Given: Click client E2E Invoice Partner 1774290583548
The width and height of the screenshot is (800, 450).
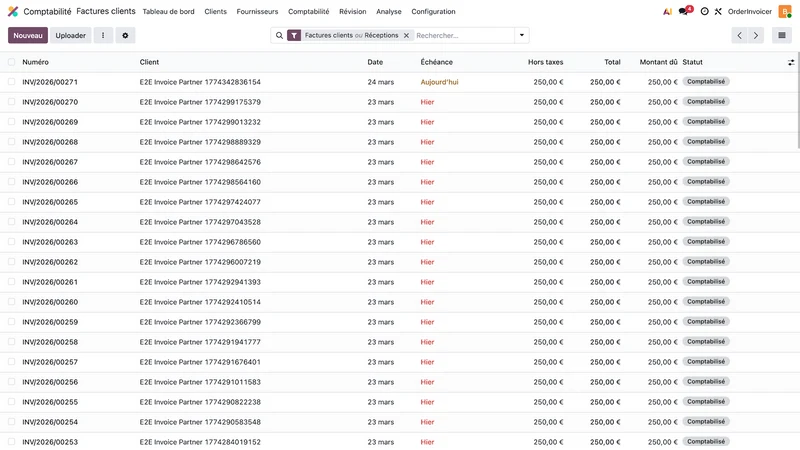Looking at the screenshot, I should [200, 422].
